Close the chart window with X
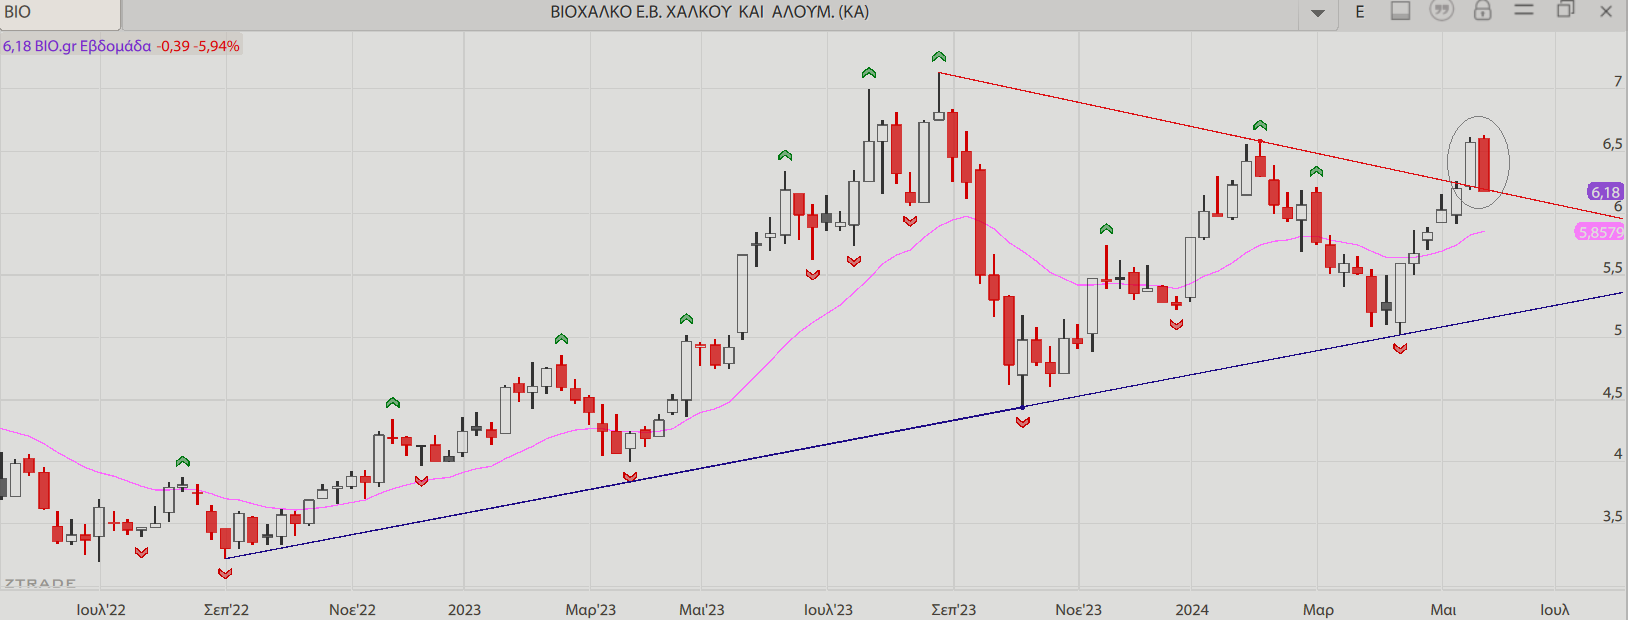 point(1607,12)
